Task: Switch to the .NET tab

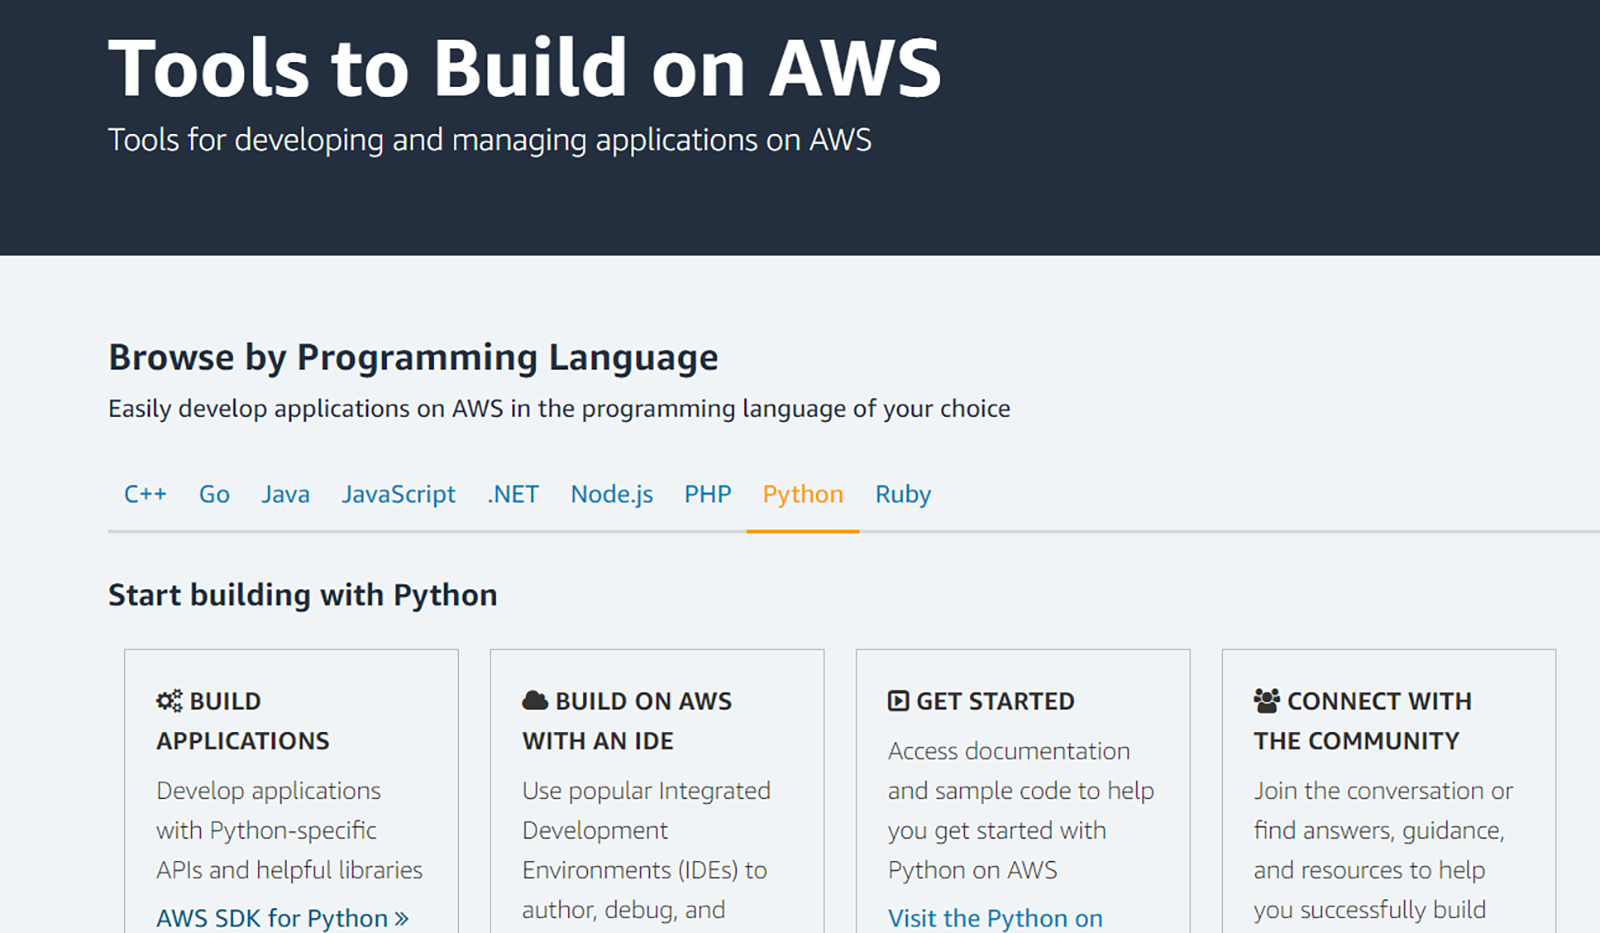Action: (513, 494)
